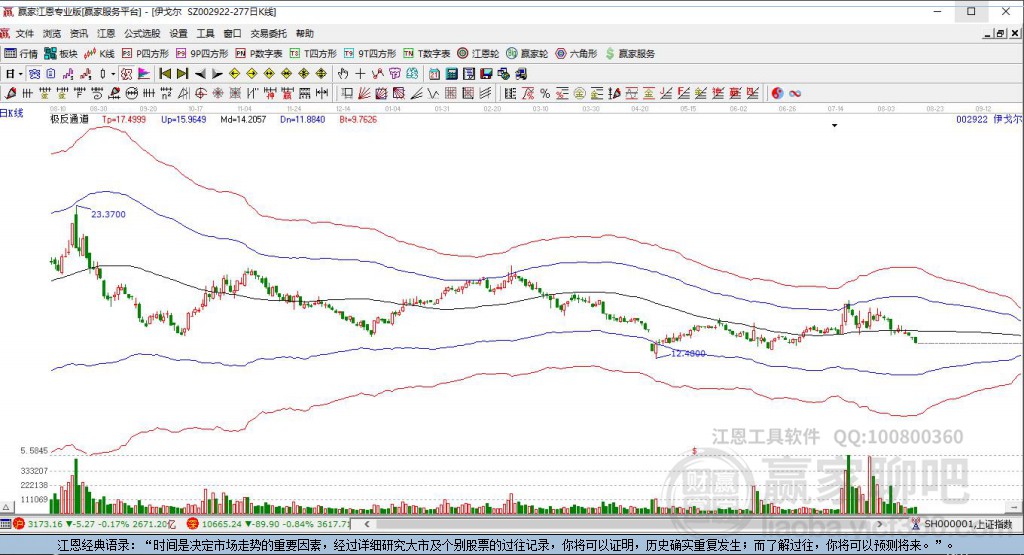Open the calculator icon
This screenshot has height=555, width=1024.
click(x=452, y=74)
